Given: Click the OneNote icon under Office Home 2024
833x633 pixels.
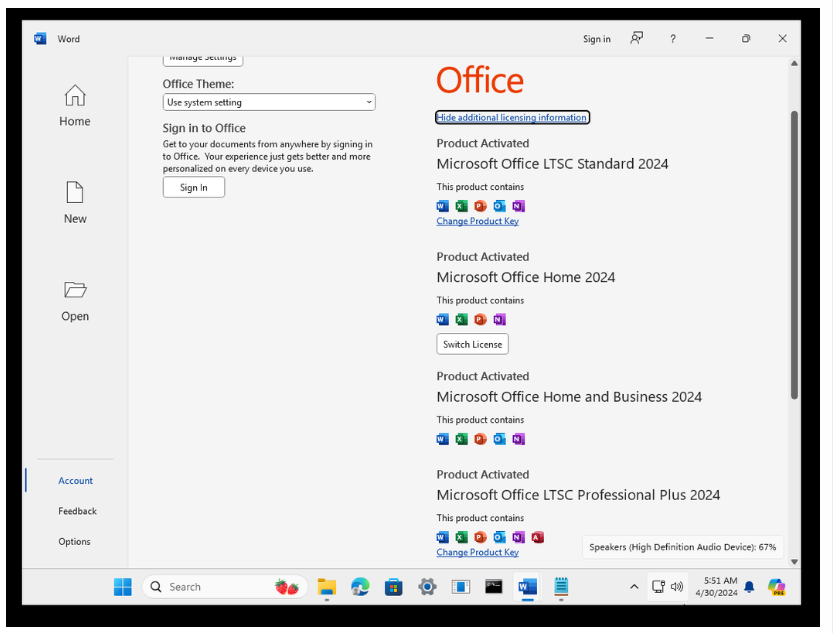Looking at the screenshot, I should (499, 319).
